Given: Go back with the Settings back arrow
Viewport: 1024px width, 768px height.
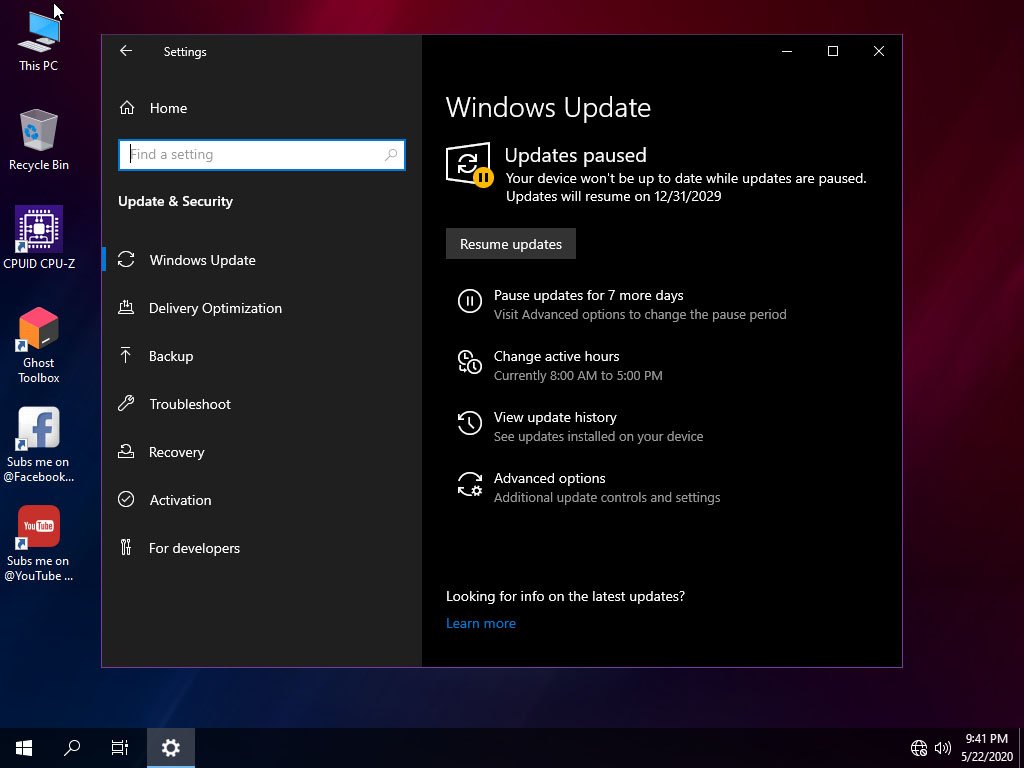Looking at the screenshot, I should (x=126, y=51).
